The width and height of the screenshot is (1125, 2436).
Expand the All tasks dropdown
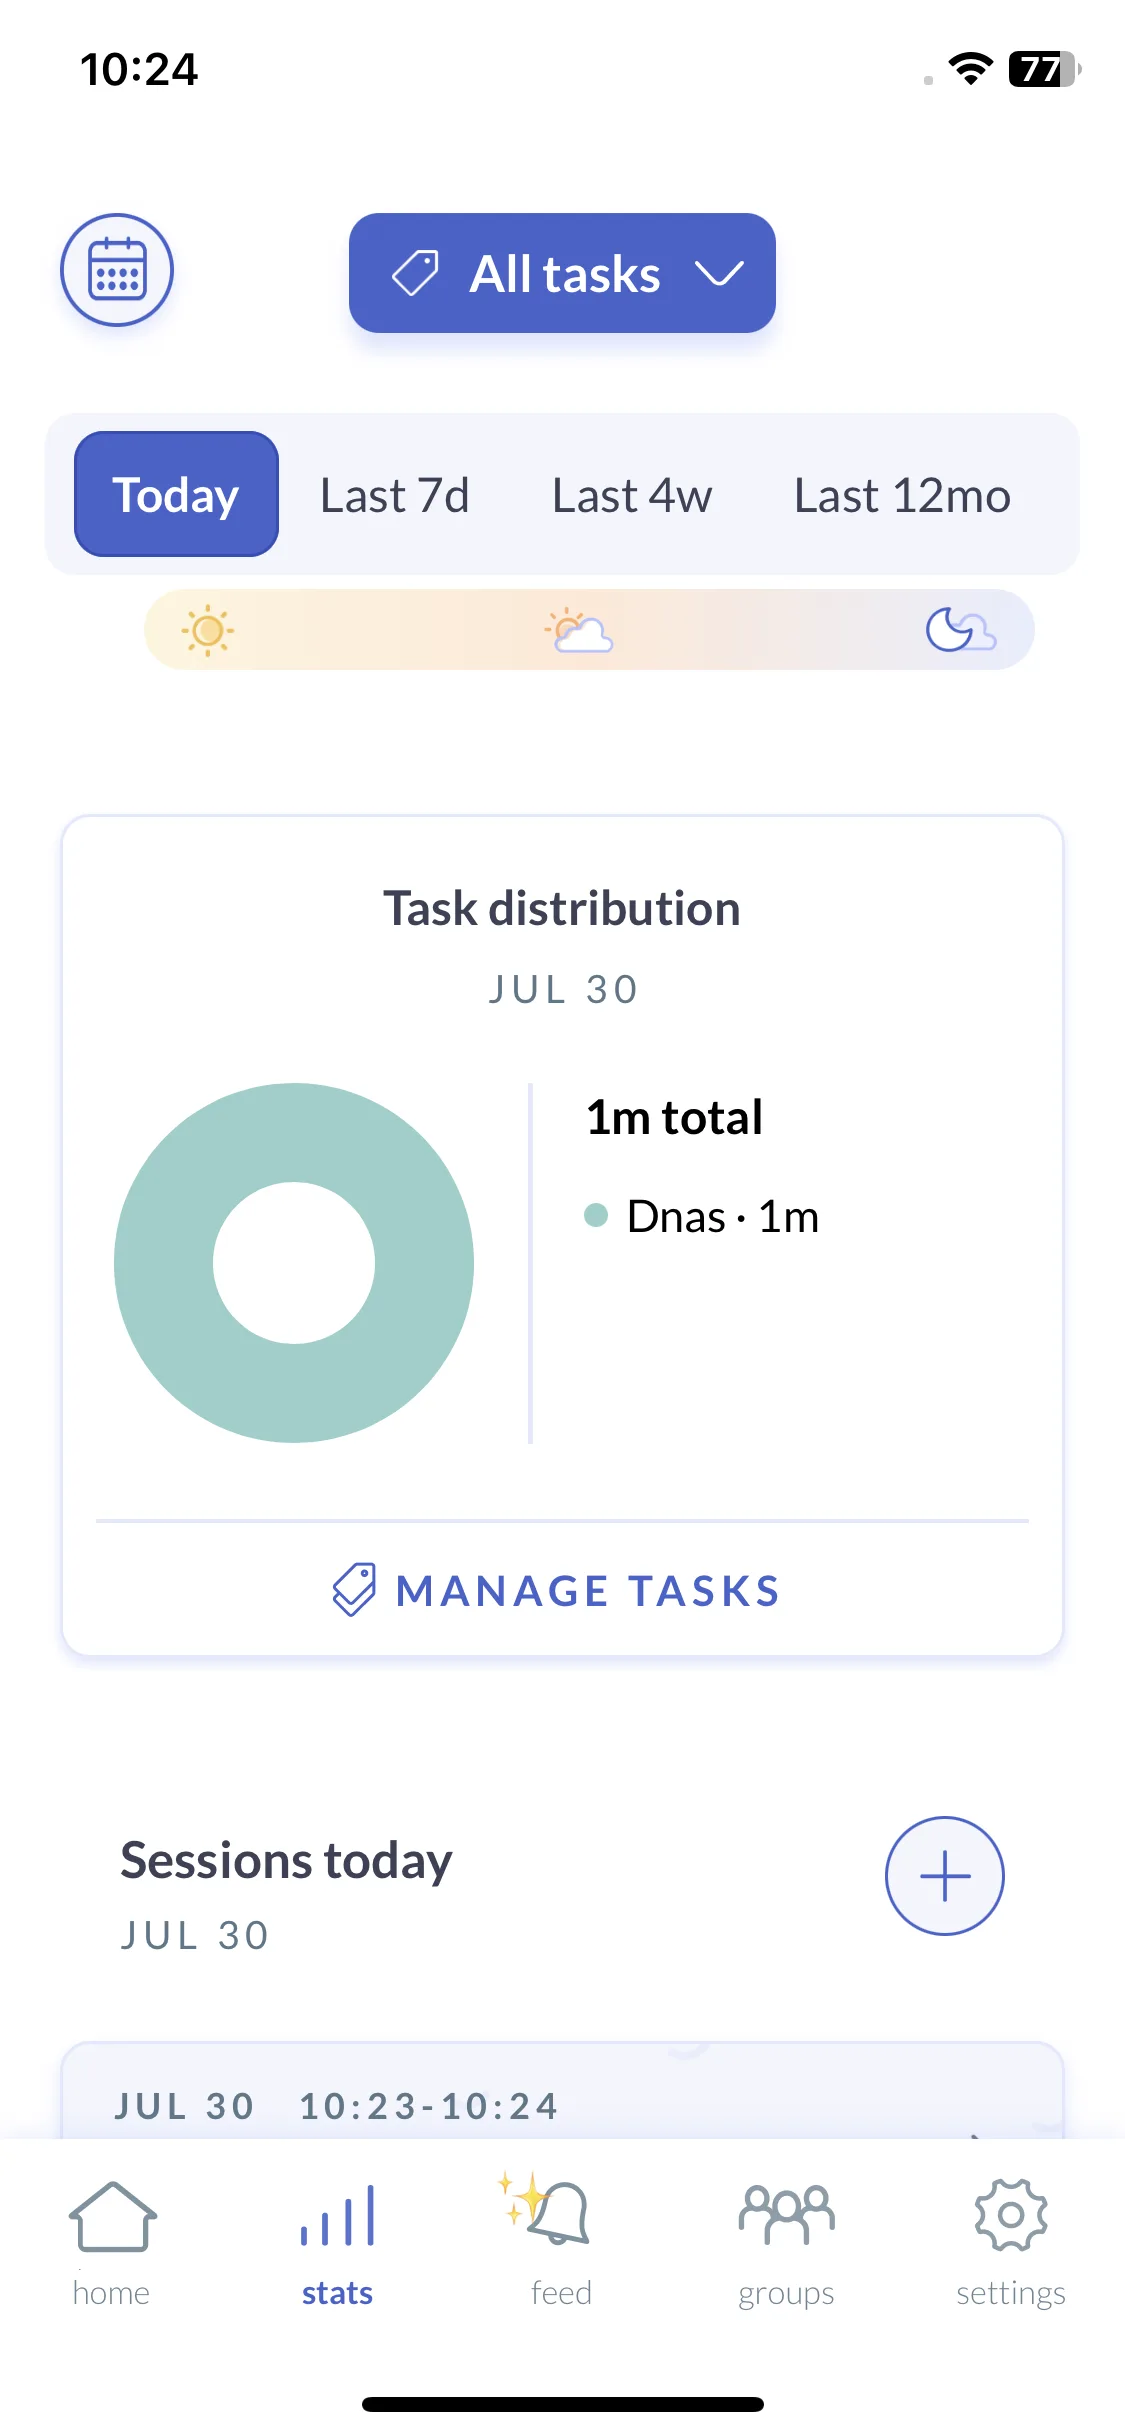tap(562, 273)
